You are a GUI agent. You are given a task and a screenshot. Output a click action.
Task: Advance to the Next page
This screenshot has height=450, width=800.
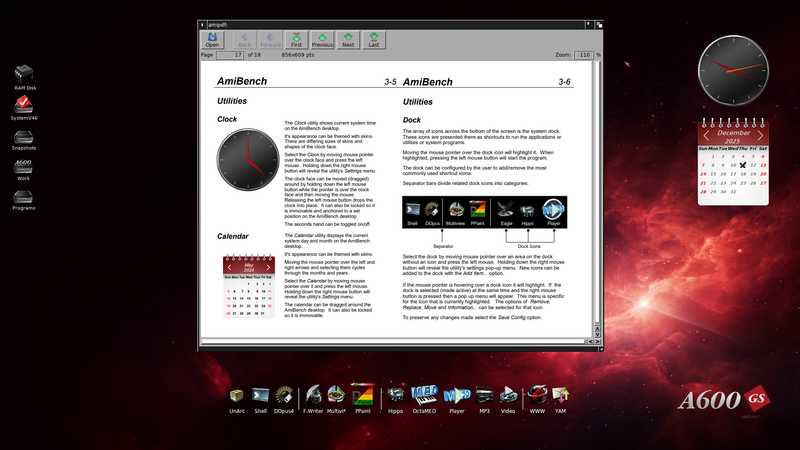pyautogui.click(x=348, y=39)
